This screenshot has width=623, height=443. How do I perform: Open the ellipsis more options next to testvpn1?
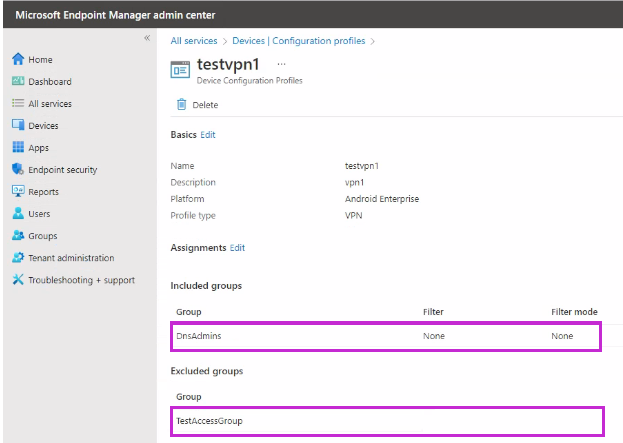(x=281, y=64)
